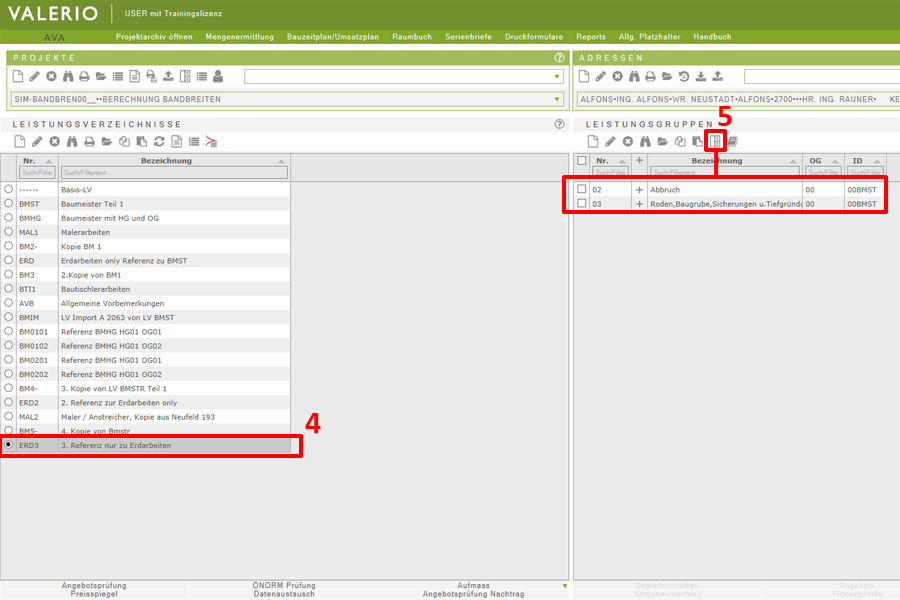Click the user icon in Projekte toolbar
This screenshot has width=900, height=600.
218,76
